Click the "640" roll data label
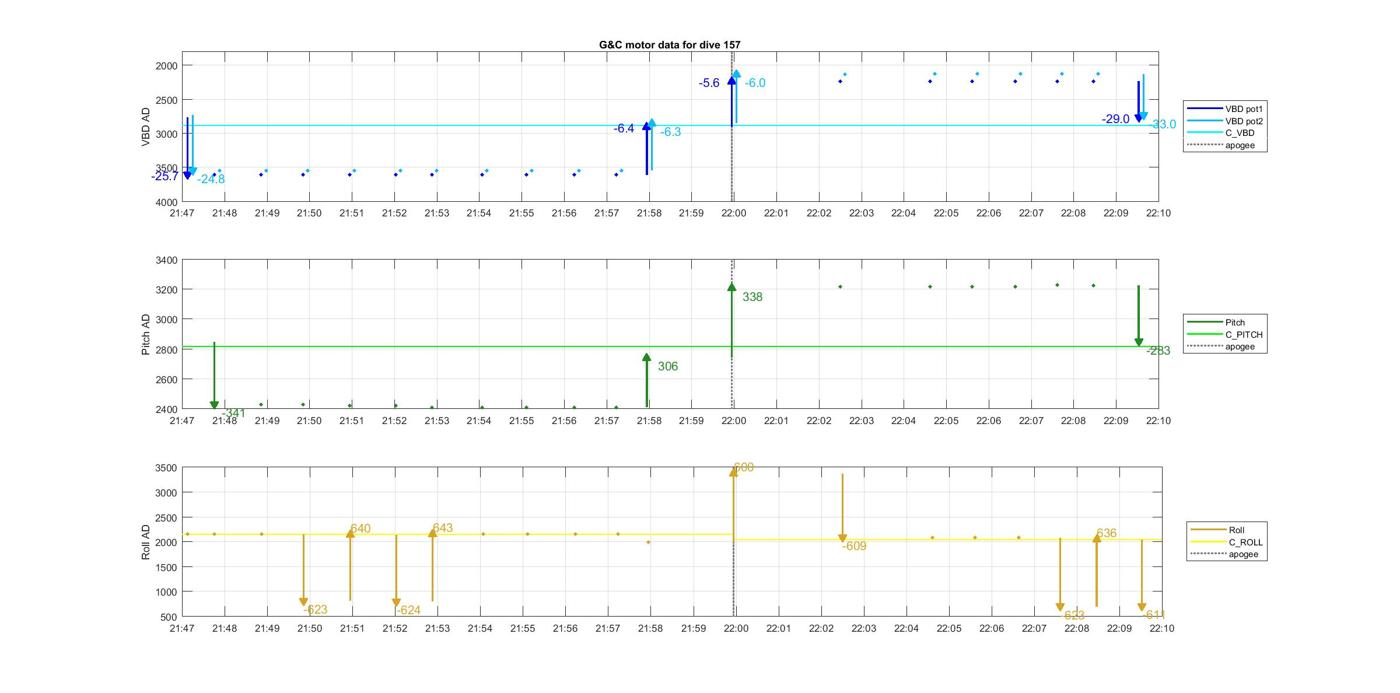The height and width of the screenshot is (693, 1400). (x=360, y=529)
